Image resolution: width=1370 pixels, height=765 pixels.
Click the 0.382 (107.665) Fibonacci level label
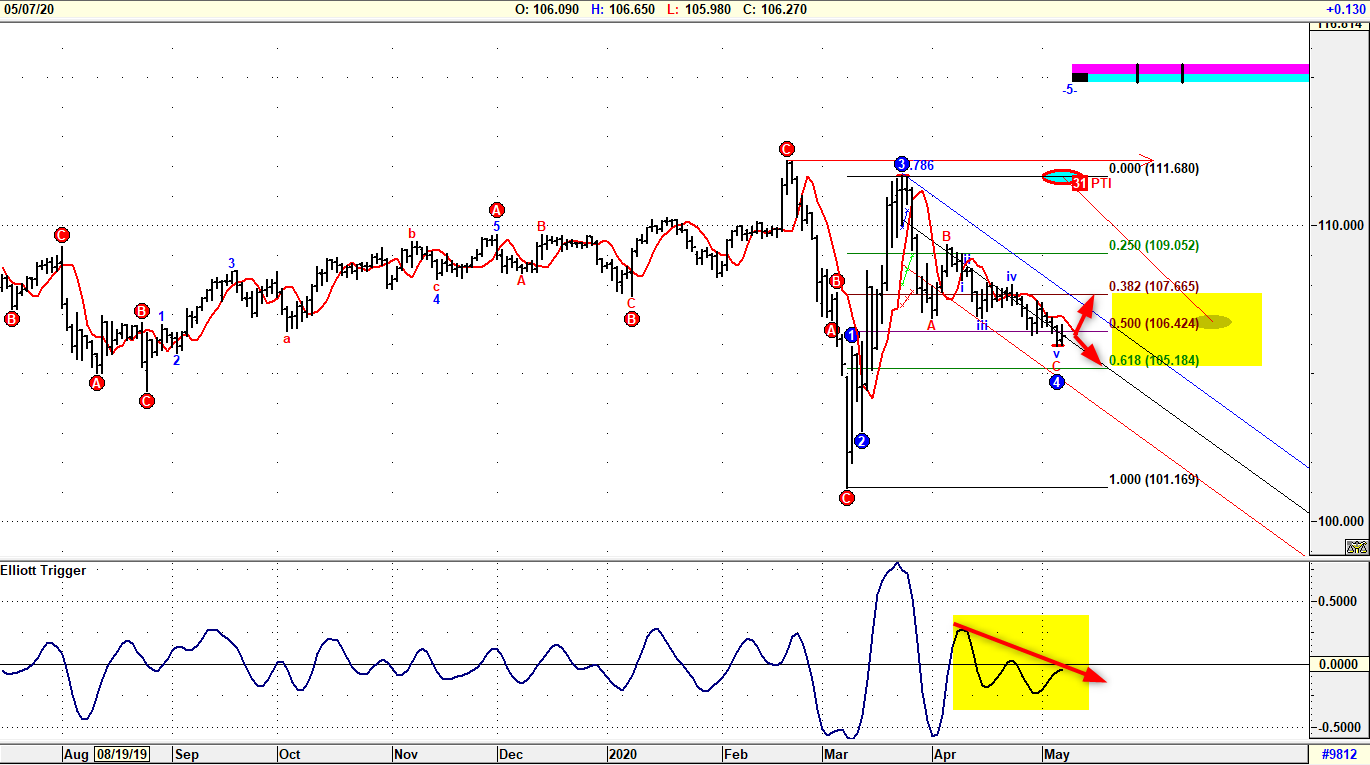1154,287
